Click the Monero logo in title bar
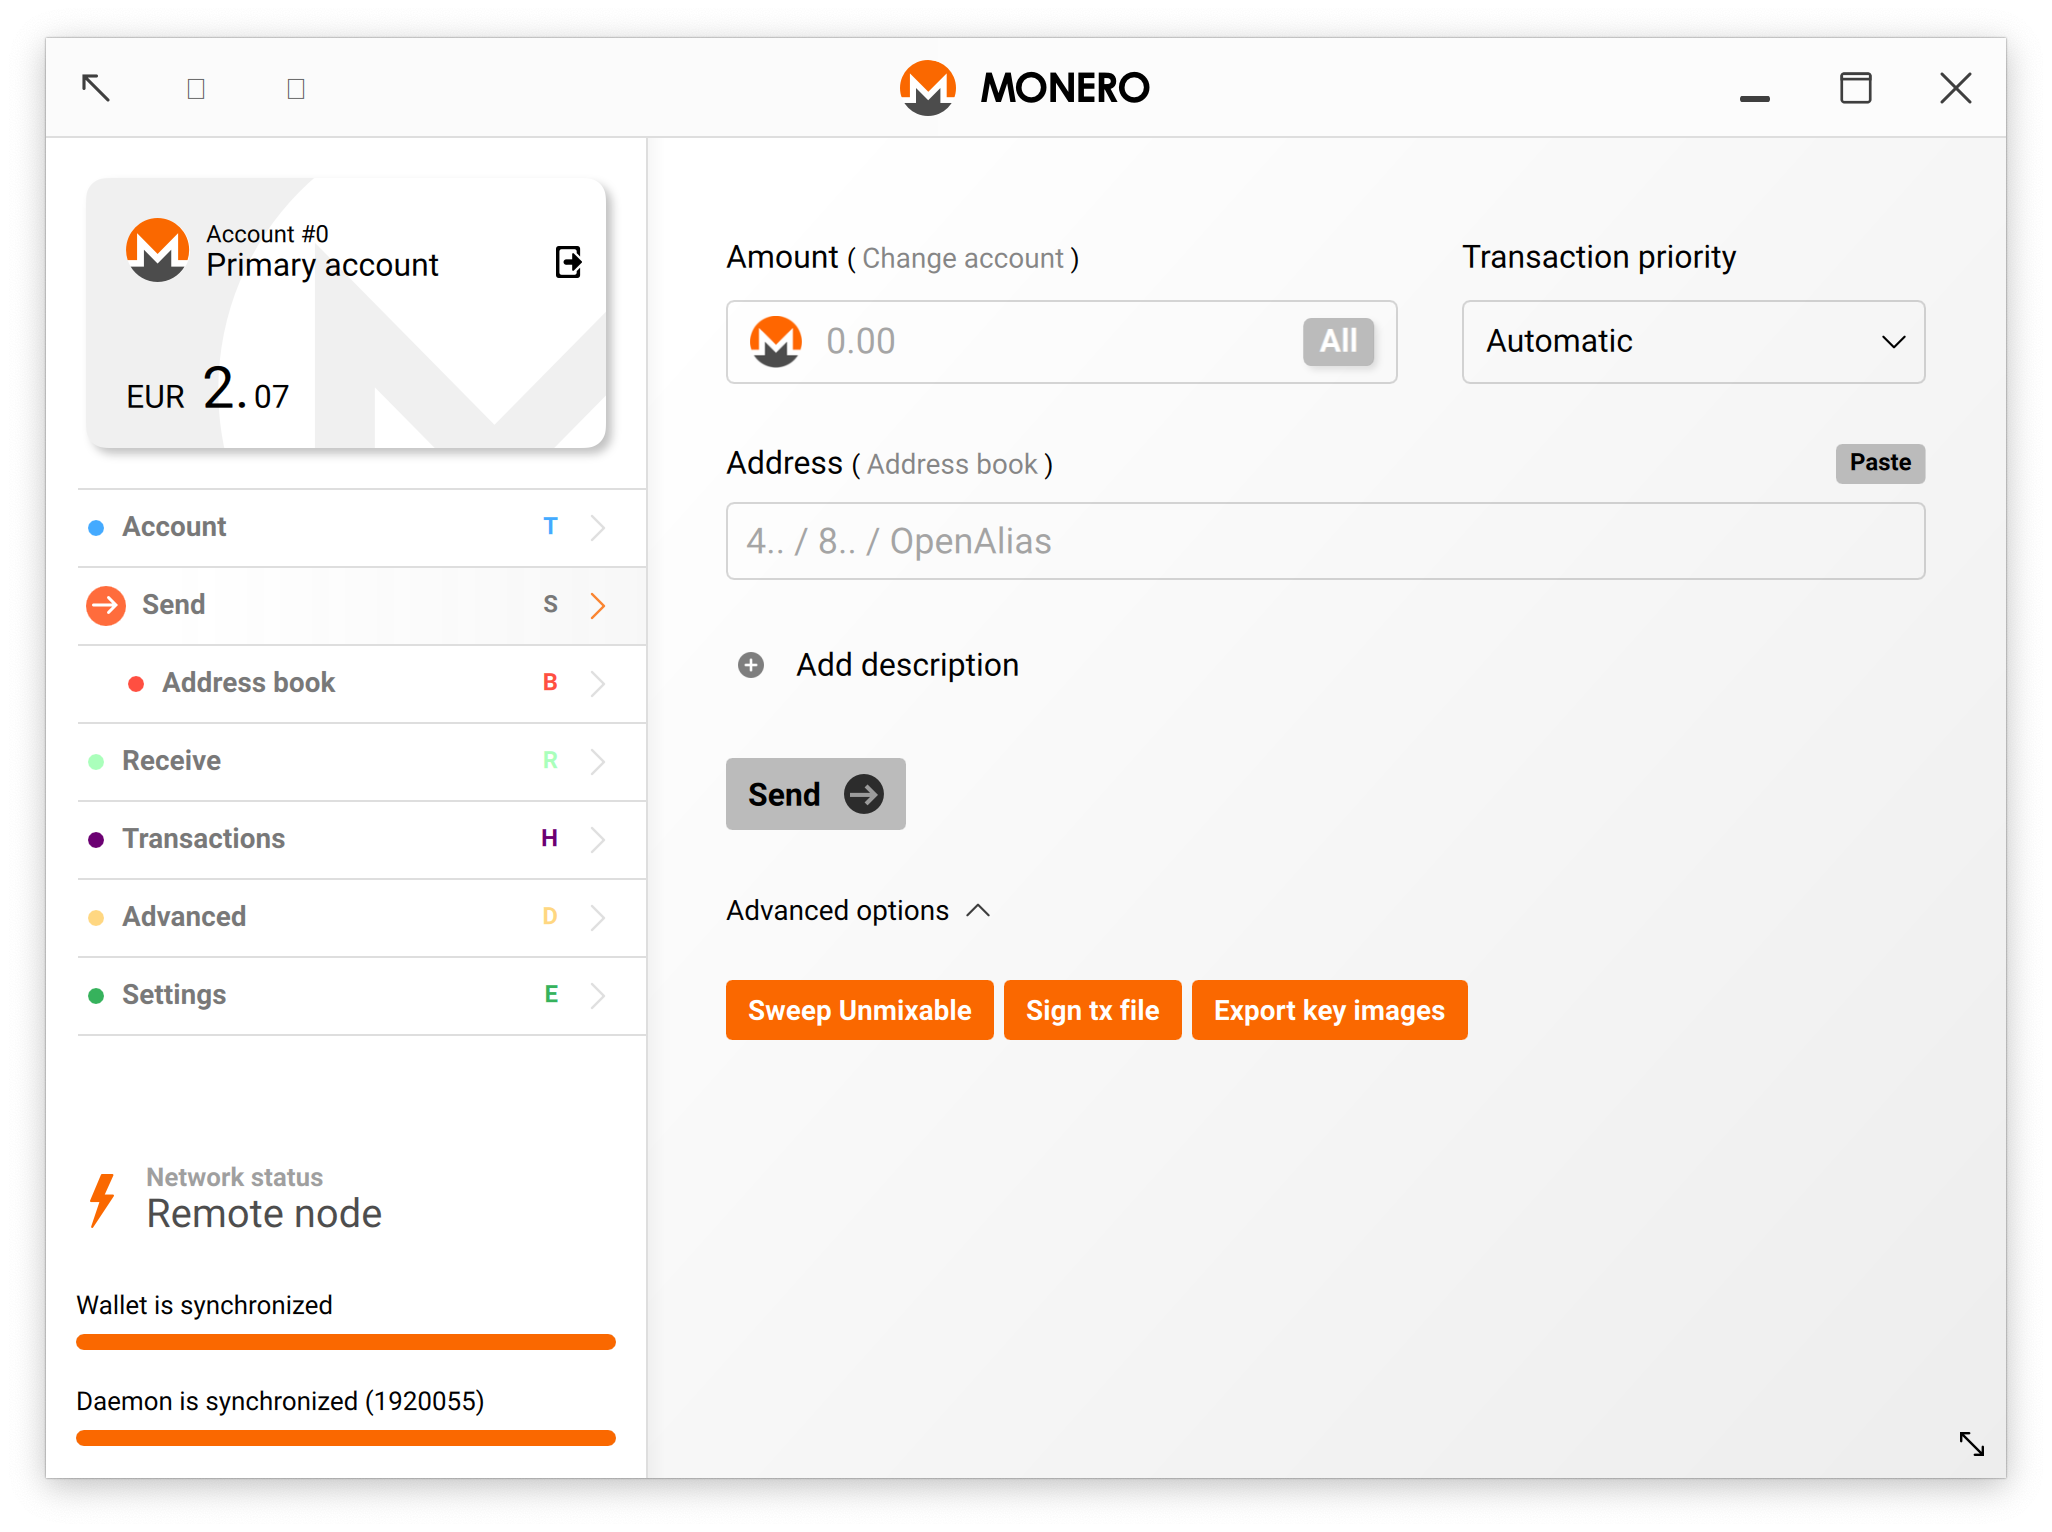The height and width of the screenshot is (1532, 2052). pos(927,88)
